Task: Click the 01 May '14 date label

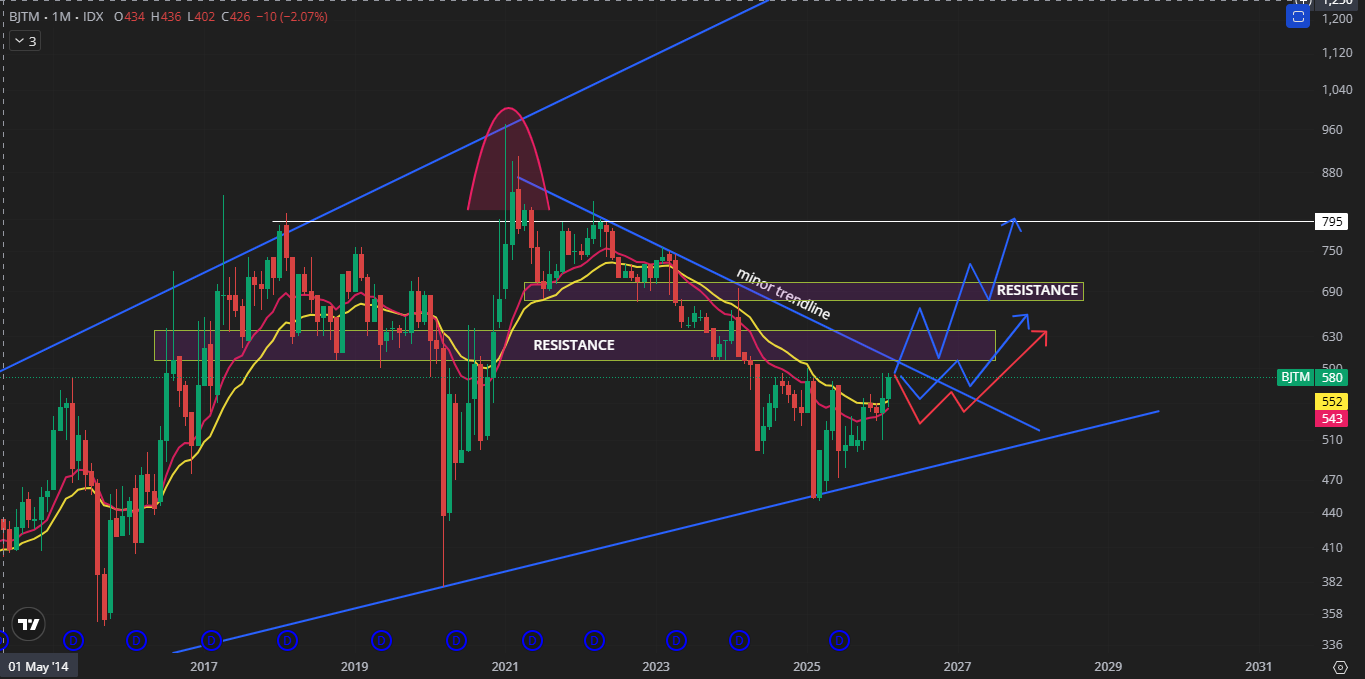Action: pos(36,666)
